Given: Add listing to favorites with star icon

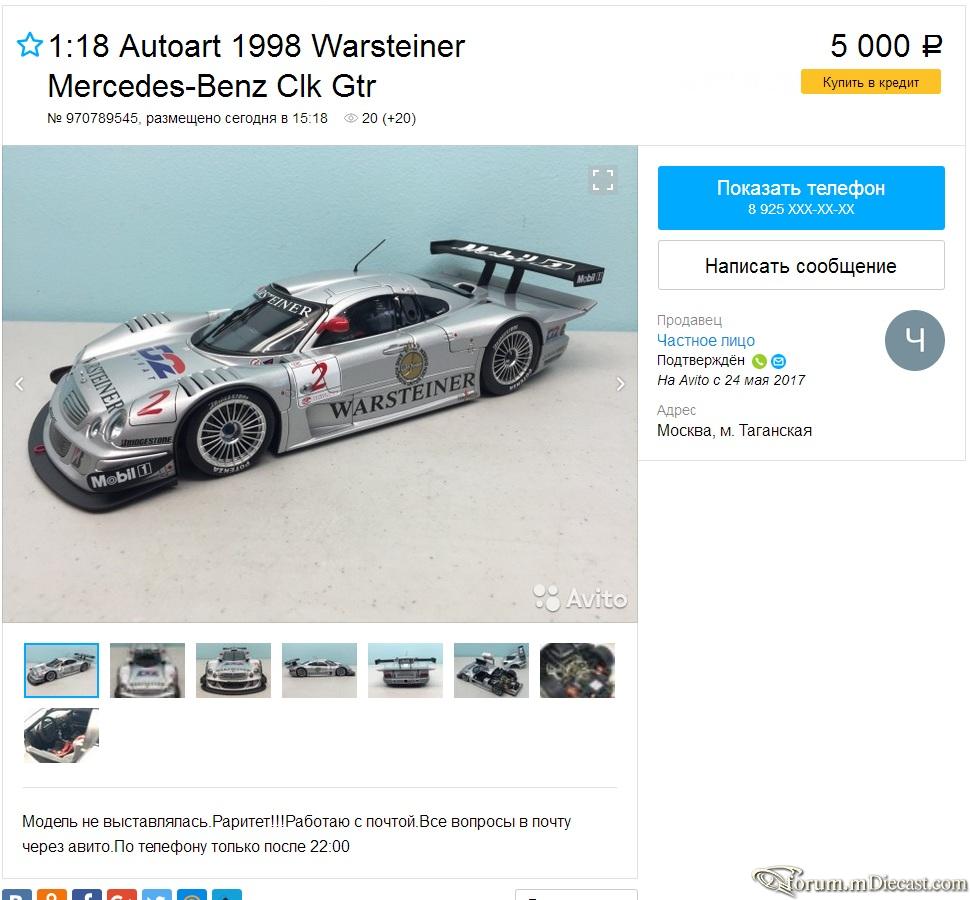Looking at the screenshot, I should click(29, 45).
